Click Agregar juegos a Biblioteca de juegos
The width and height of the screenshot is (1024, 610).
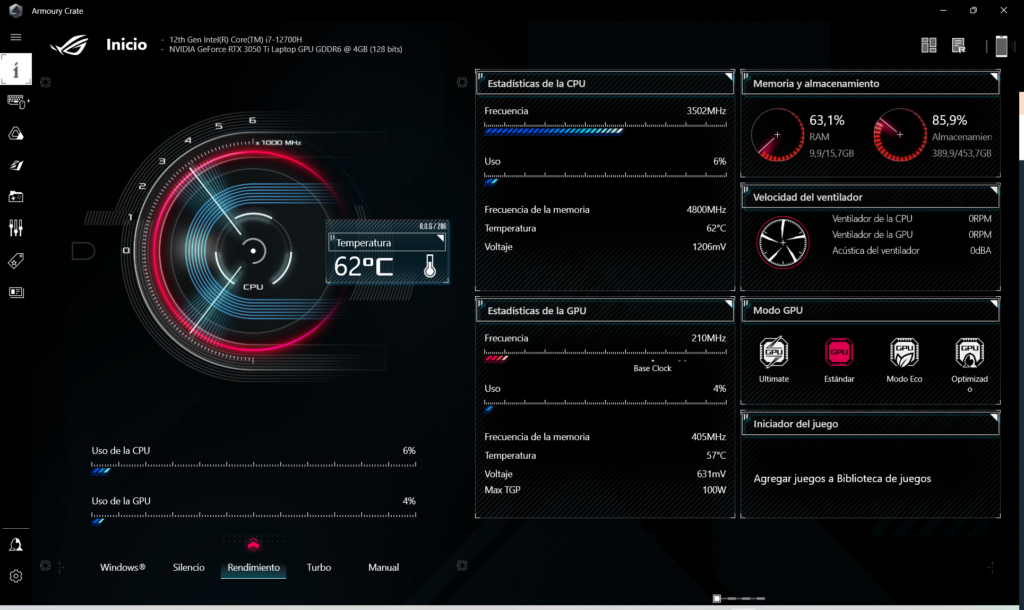(842, 479)
